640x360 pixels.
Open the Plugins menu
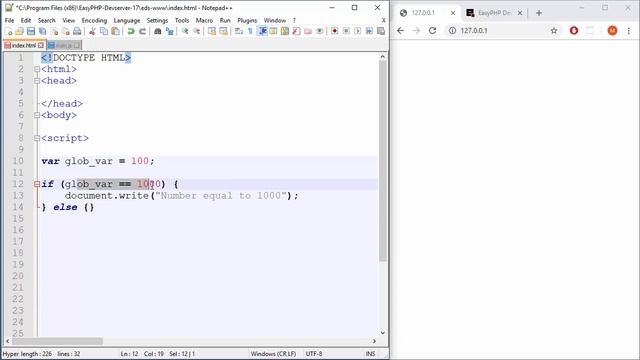tap(247, 20)
